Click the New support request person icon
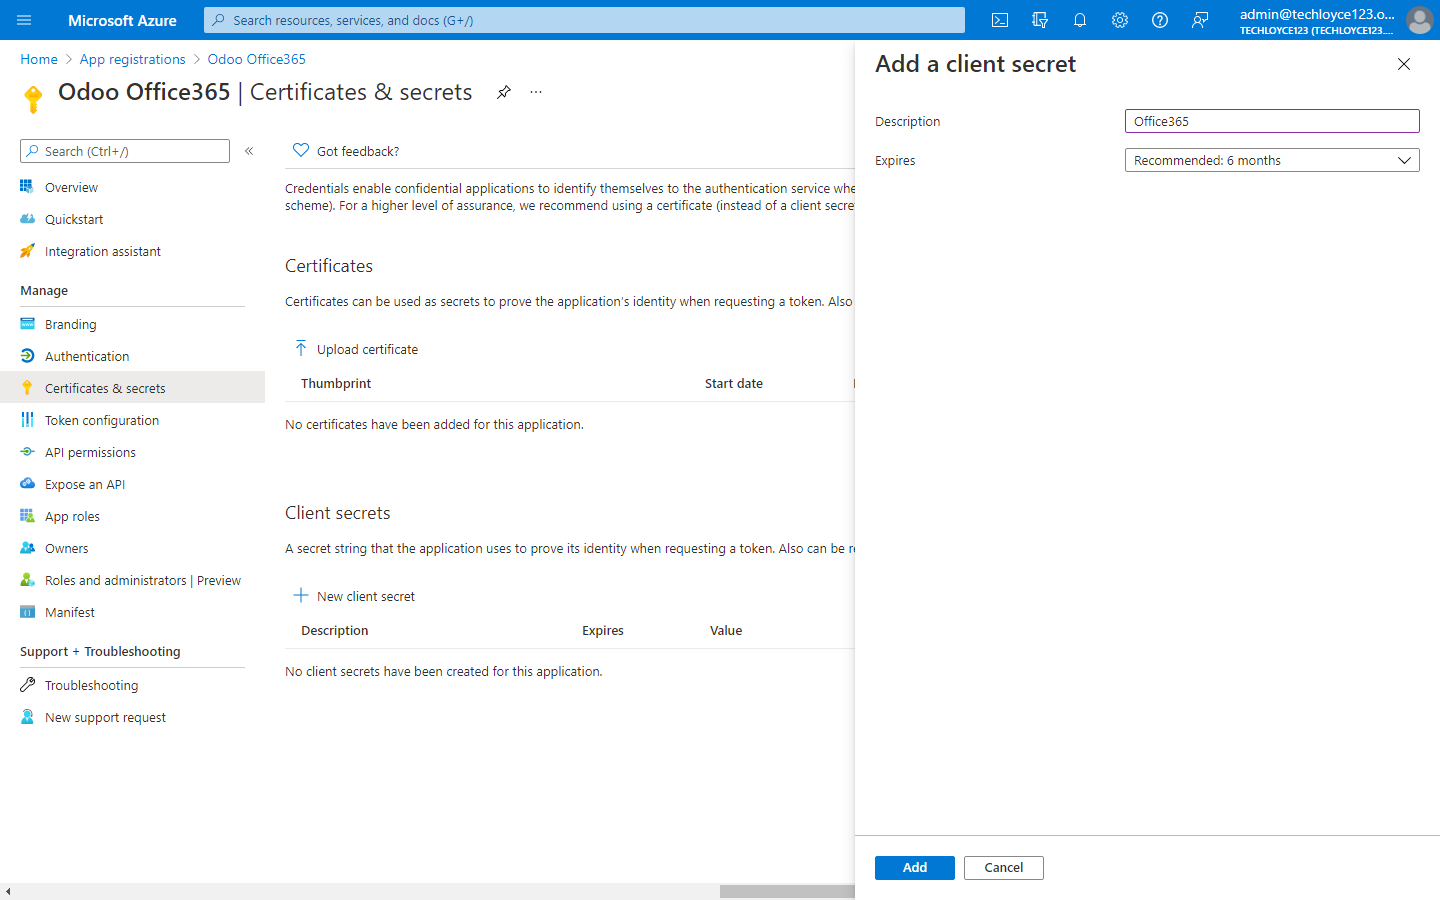Viewport: 1440px width, 900px height. [27, 717]
